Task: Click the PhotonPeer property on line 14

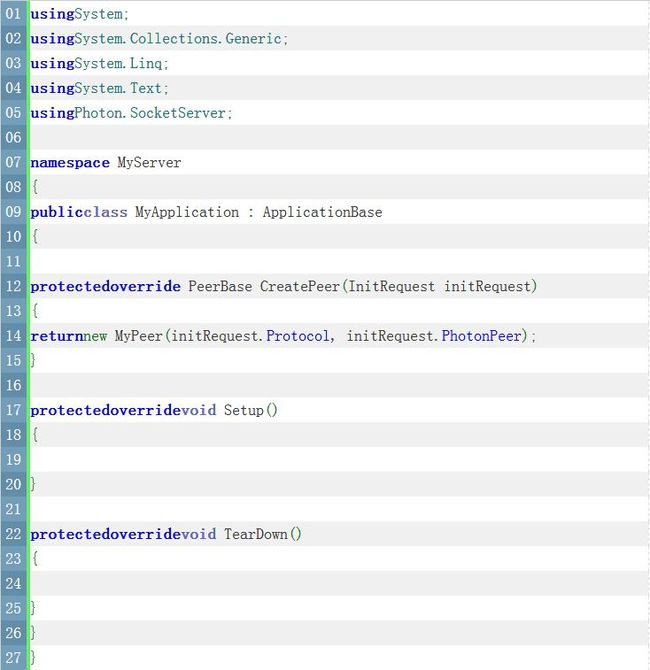Action: click(482, 336)
